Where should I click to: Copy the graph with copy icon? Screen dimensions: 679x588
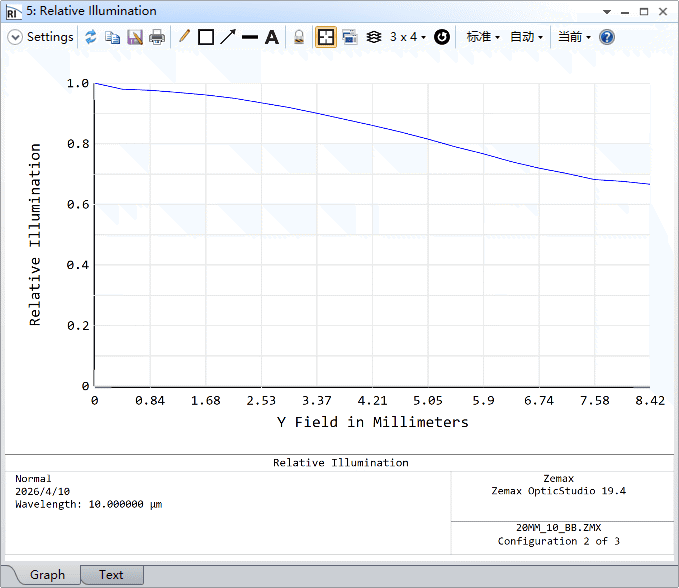113,37
